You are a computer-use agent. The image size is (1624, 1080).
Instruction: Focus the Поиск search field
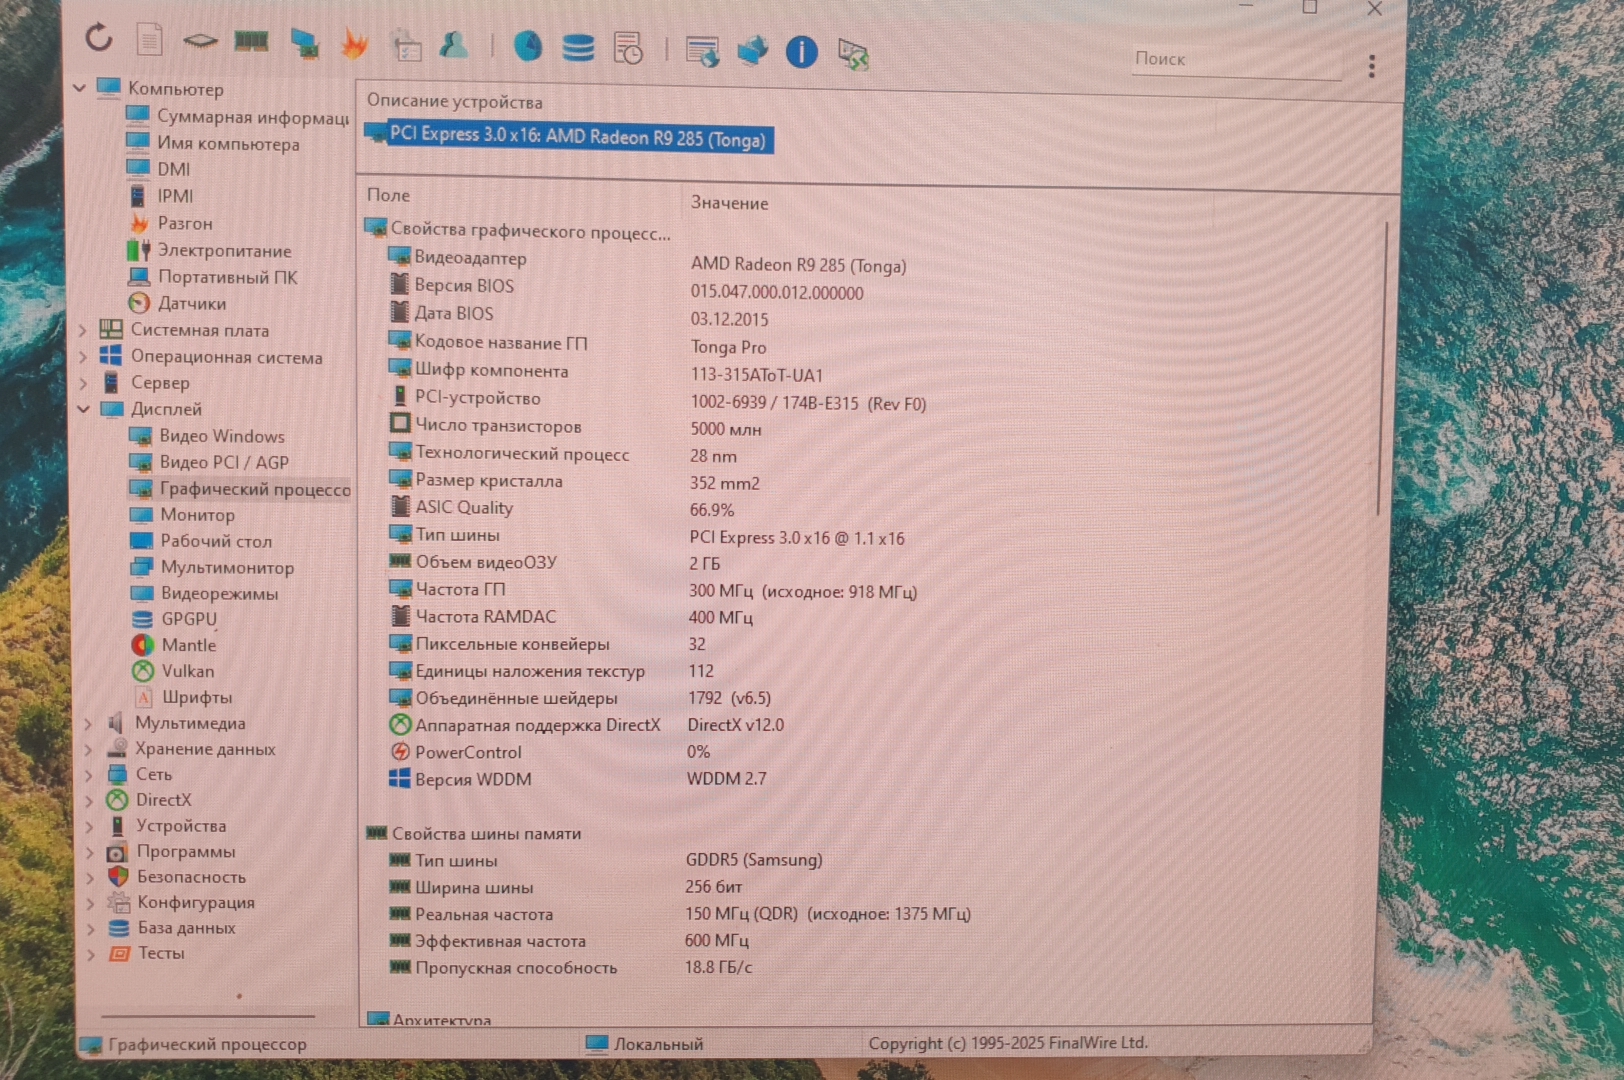coord(1235,60)
